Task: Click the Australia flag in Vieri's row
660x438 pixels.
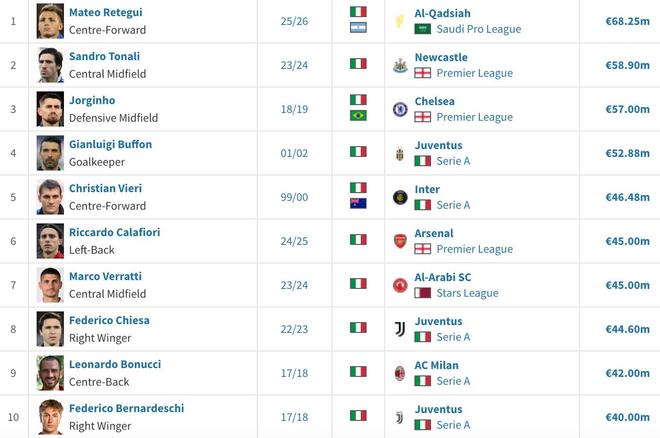Action: (358, 204)
